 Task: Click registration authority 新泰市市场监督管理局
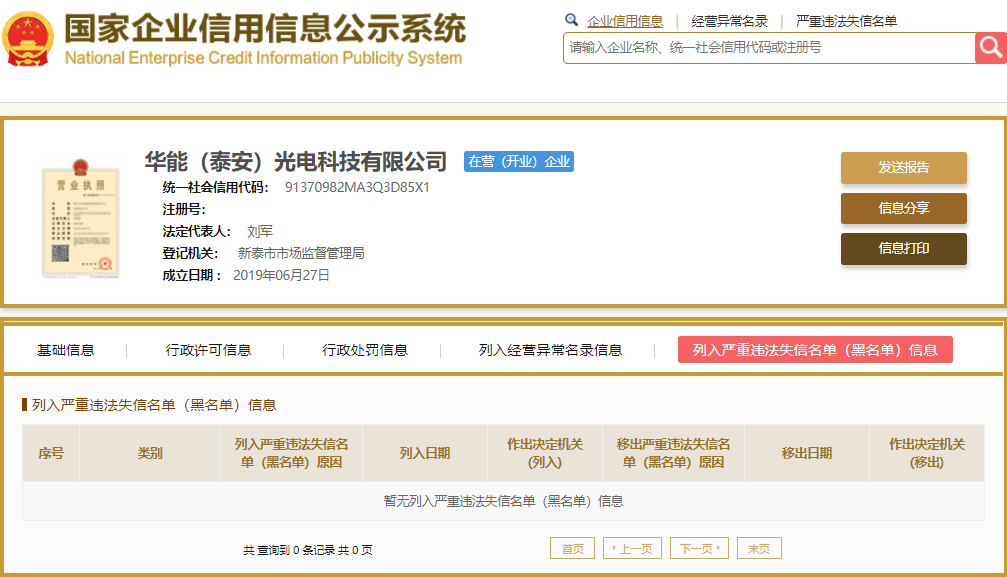[x=301, y=253]
